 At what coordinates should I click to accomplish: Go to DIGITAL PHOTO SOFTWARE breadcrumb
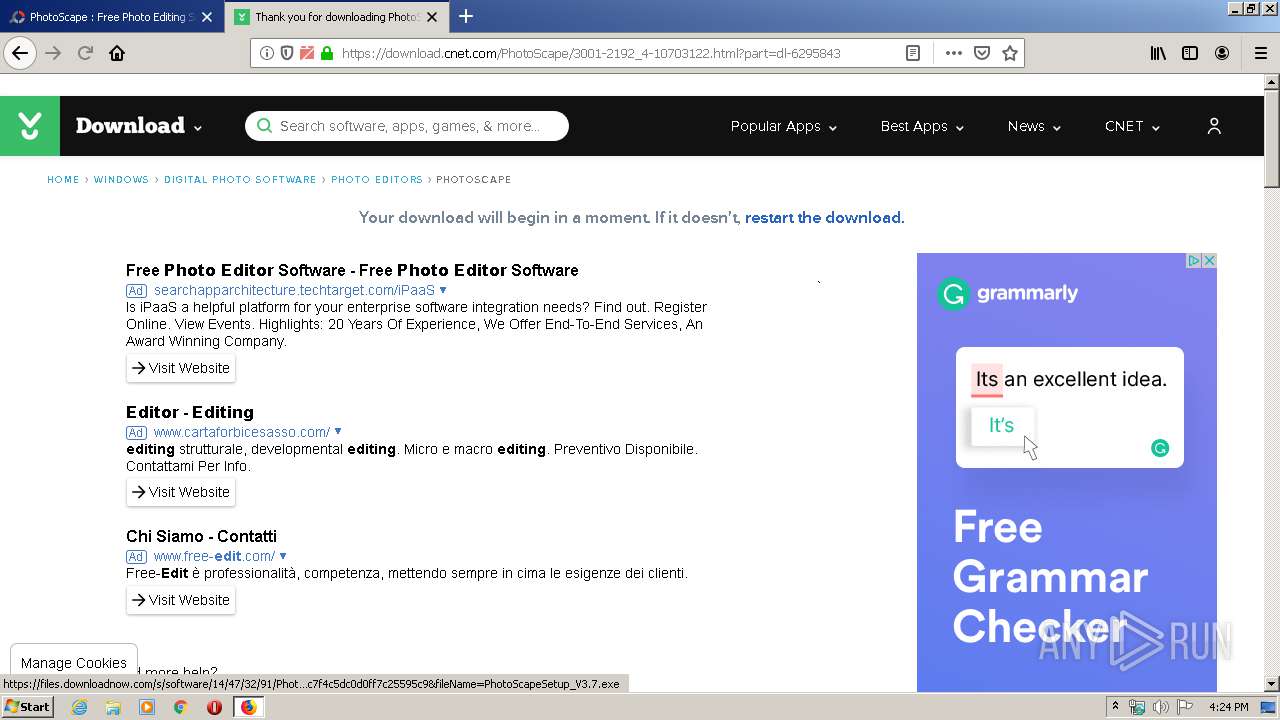pos(240,180)
